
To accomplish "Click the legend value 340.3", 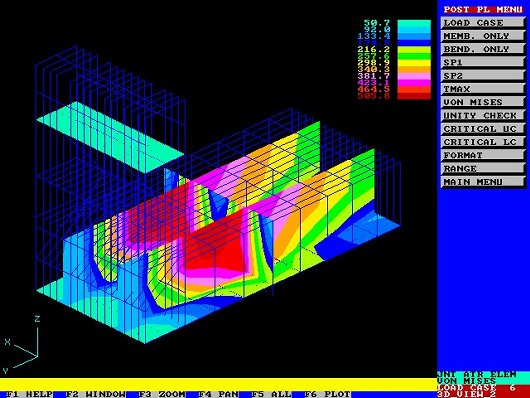I will [374, 69].
